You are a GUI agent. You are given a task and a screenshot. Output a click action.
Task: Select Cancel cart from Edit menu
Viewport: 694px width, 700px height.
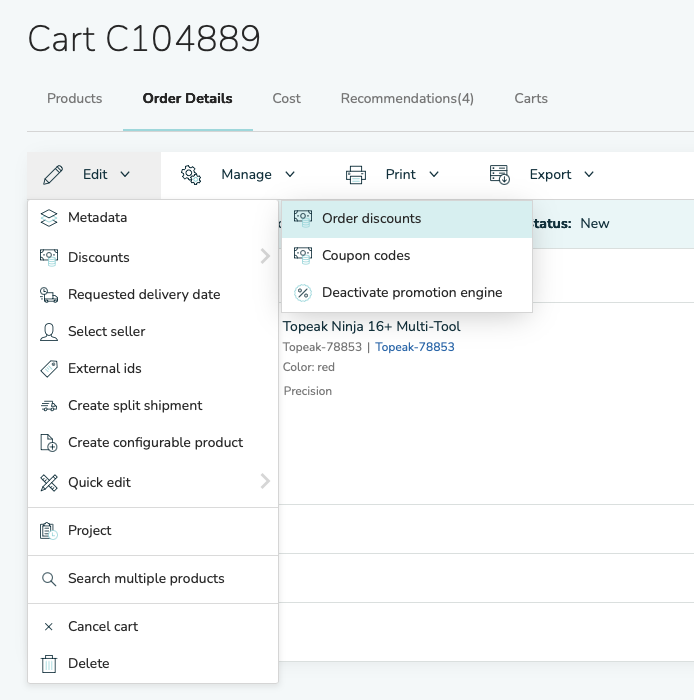coord(103,627)
